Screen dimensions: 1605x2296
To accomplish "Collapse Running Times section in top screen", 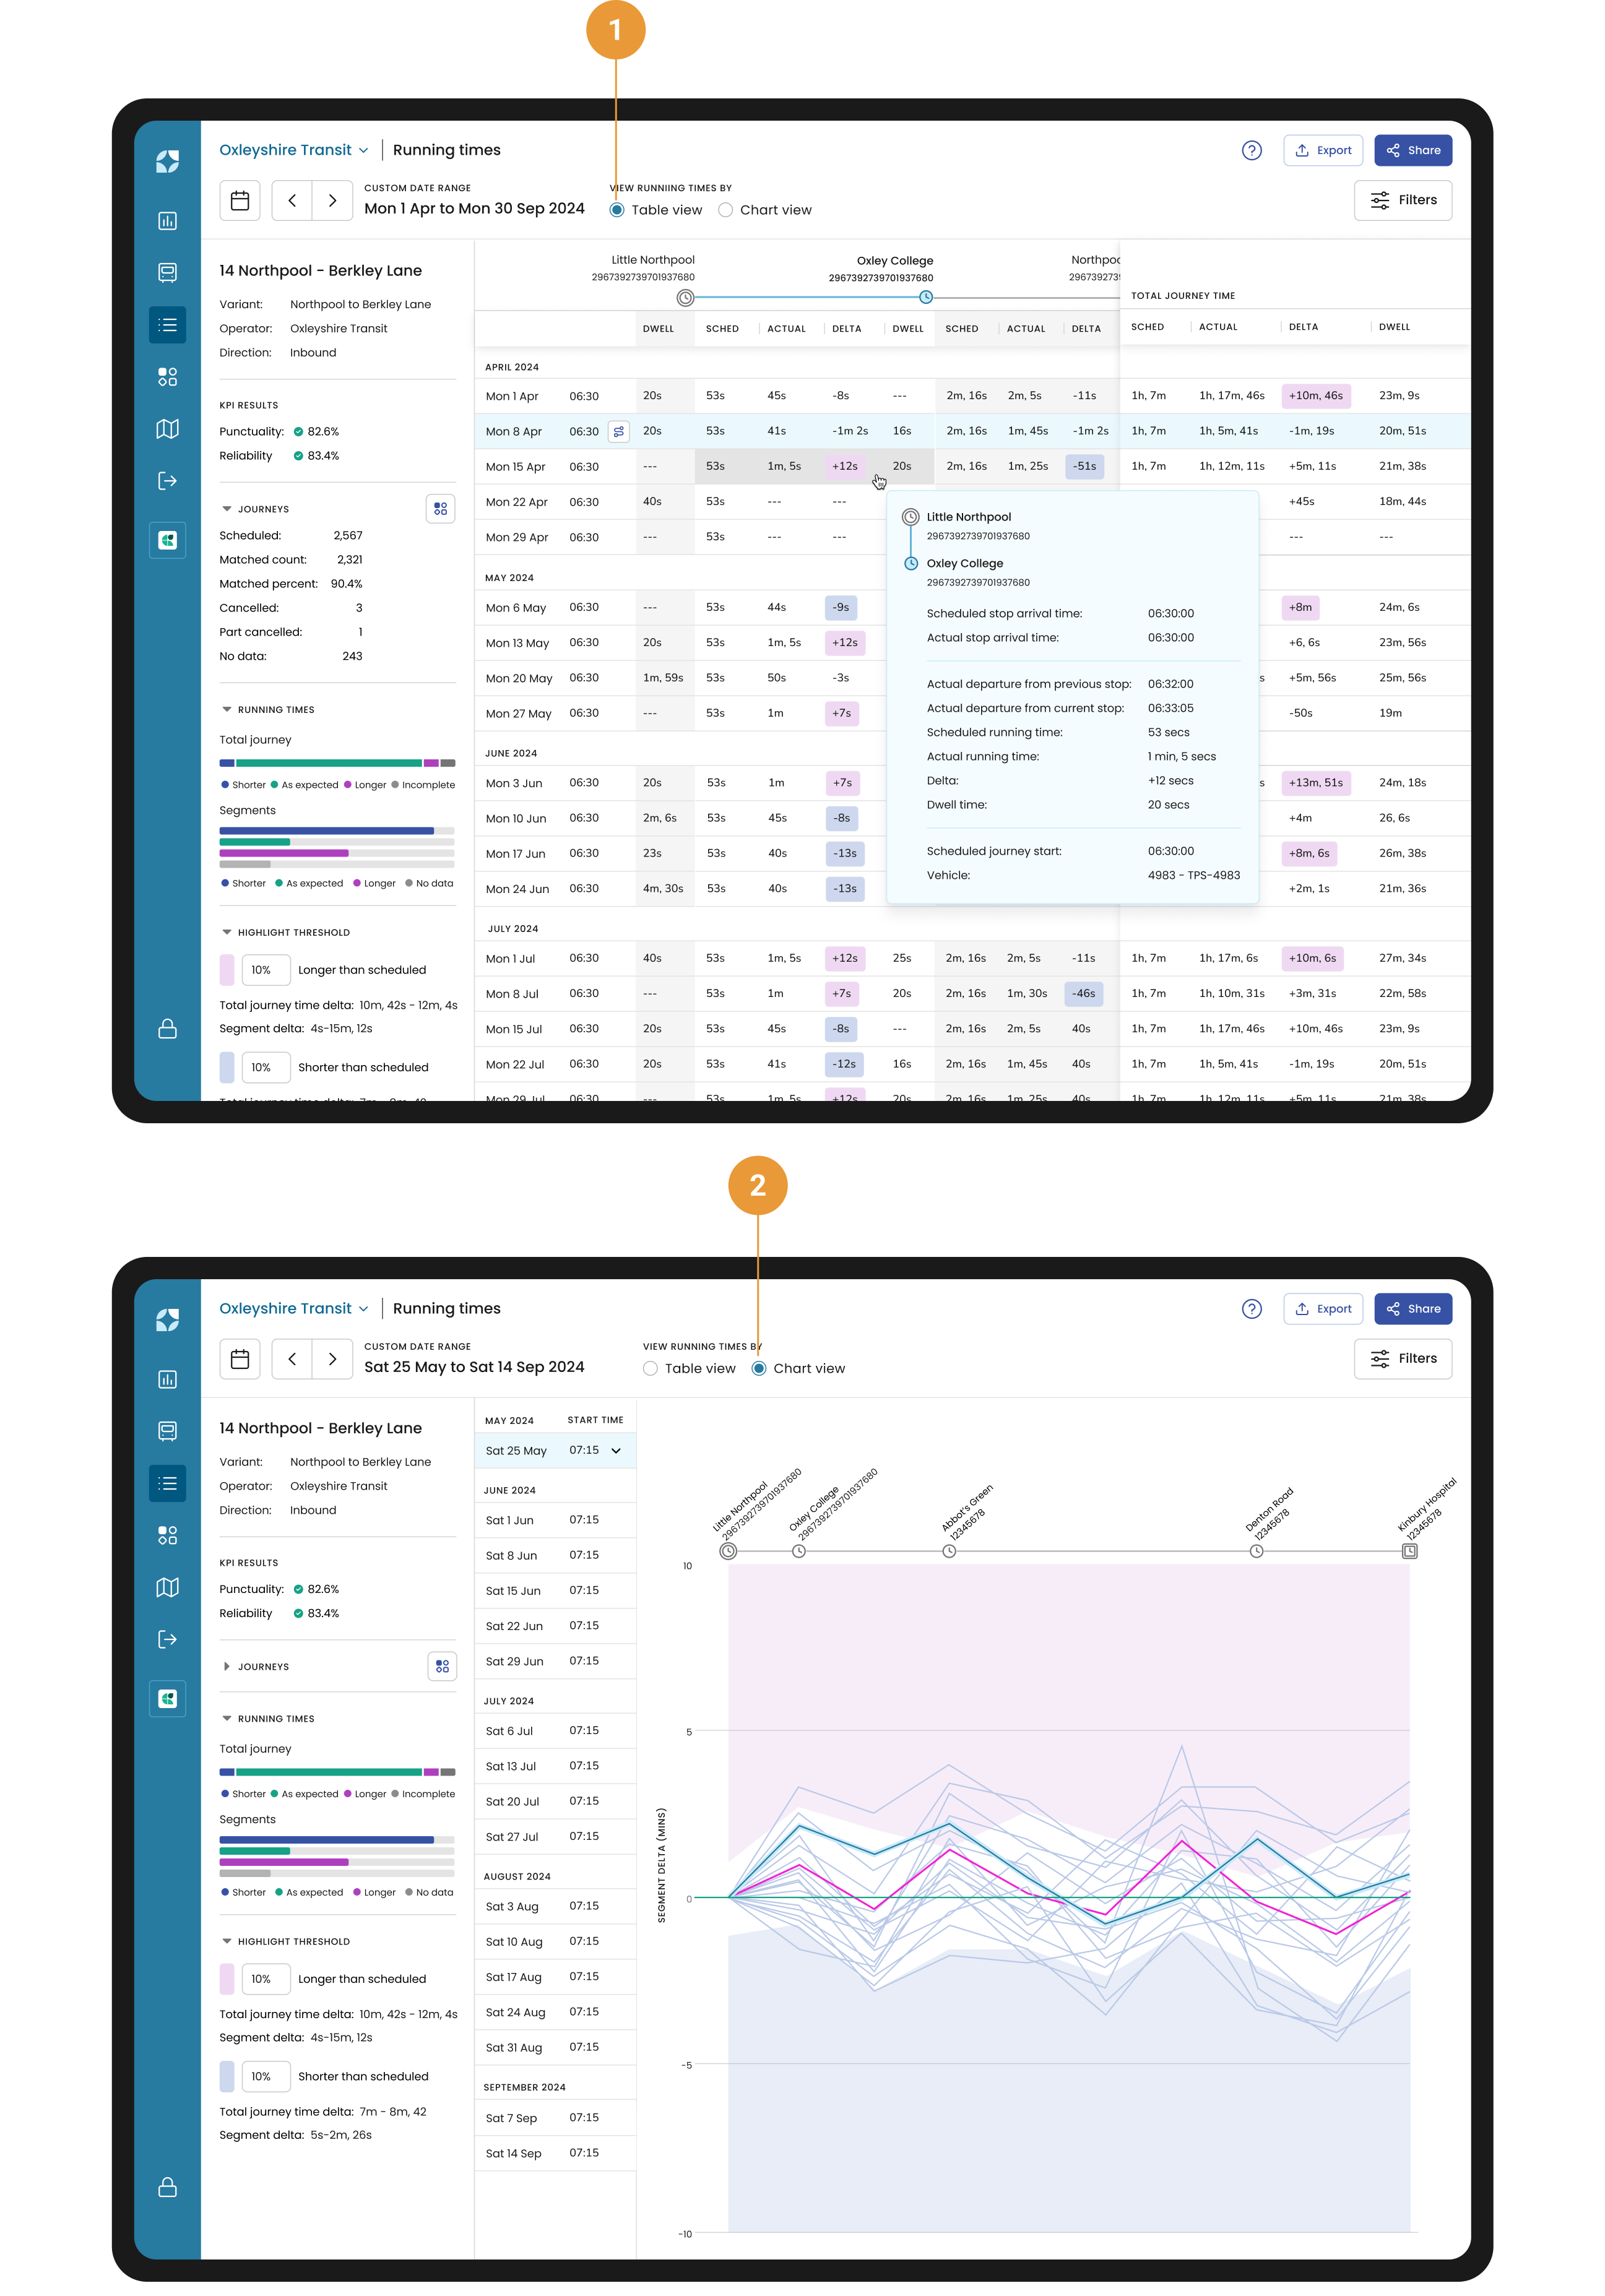I will (227, 710).
